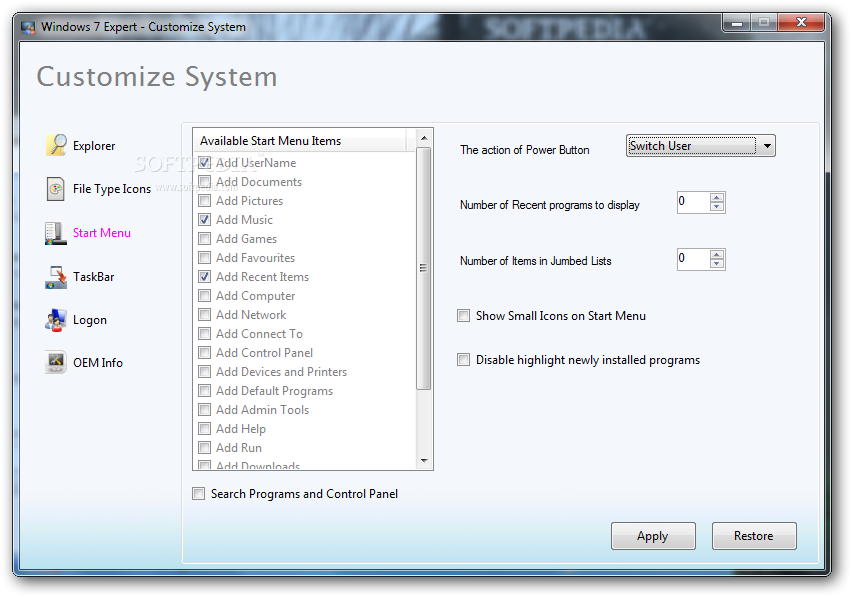852x597 pixels.
Task: Enable Add Control Panel checkbox
Action: (x=204, y=353)
